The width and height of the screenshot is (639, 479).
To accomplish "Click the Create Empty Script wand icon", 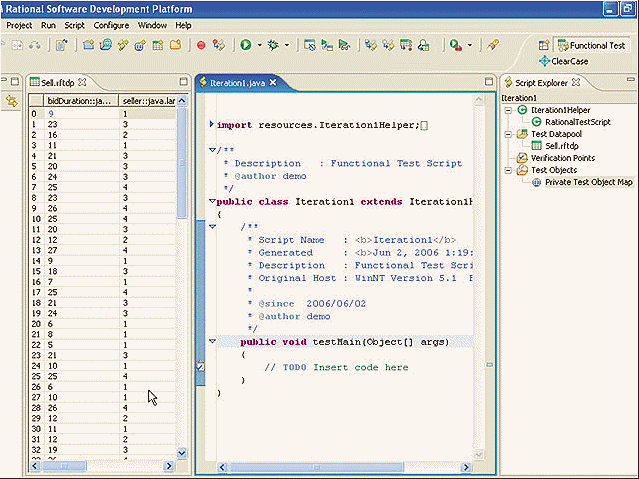I will (123, 45).
